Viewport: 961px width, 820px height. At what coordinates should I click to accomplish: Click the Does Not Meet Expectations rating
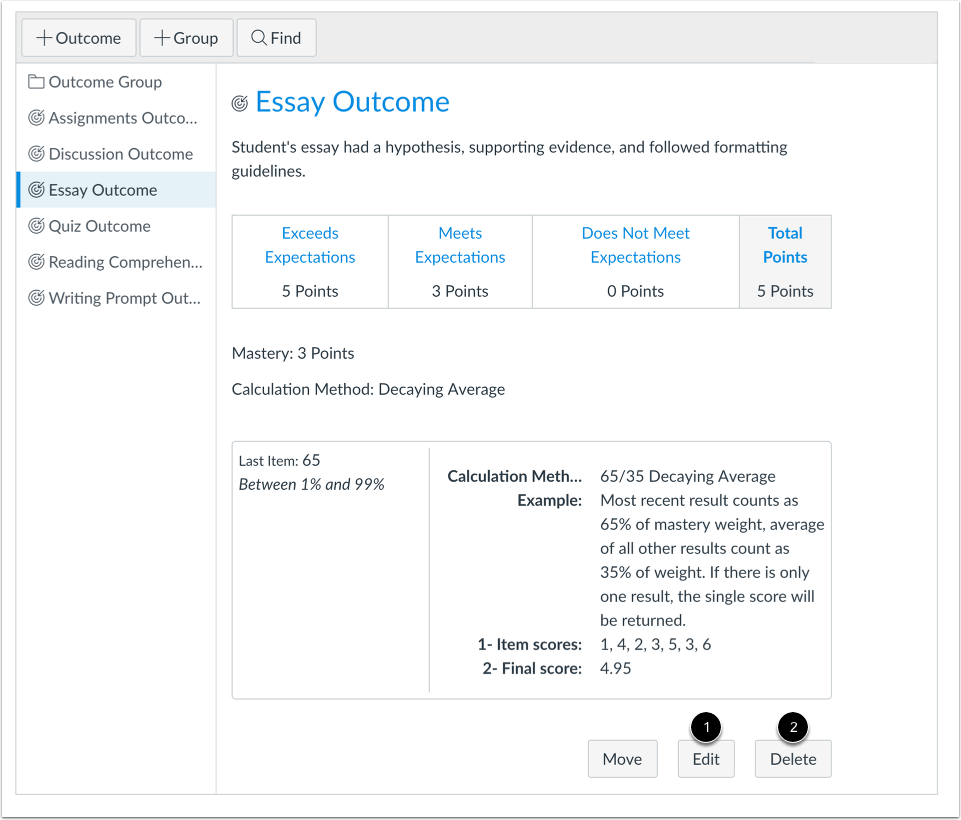point(636,245)
